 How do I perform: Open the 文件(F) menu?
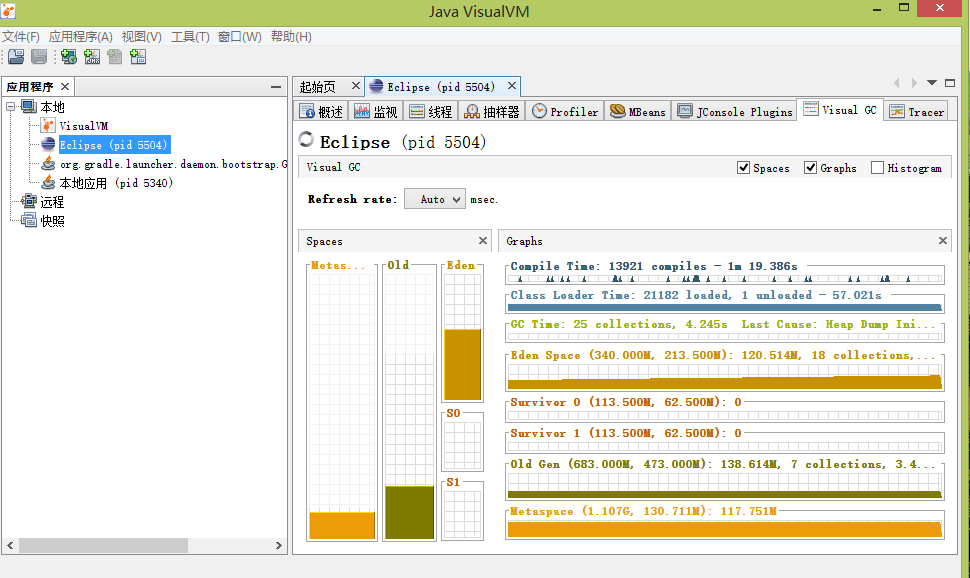click(x=20, y=37)
